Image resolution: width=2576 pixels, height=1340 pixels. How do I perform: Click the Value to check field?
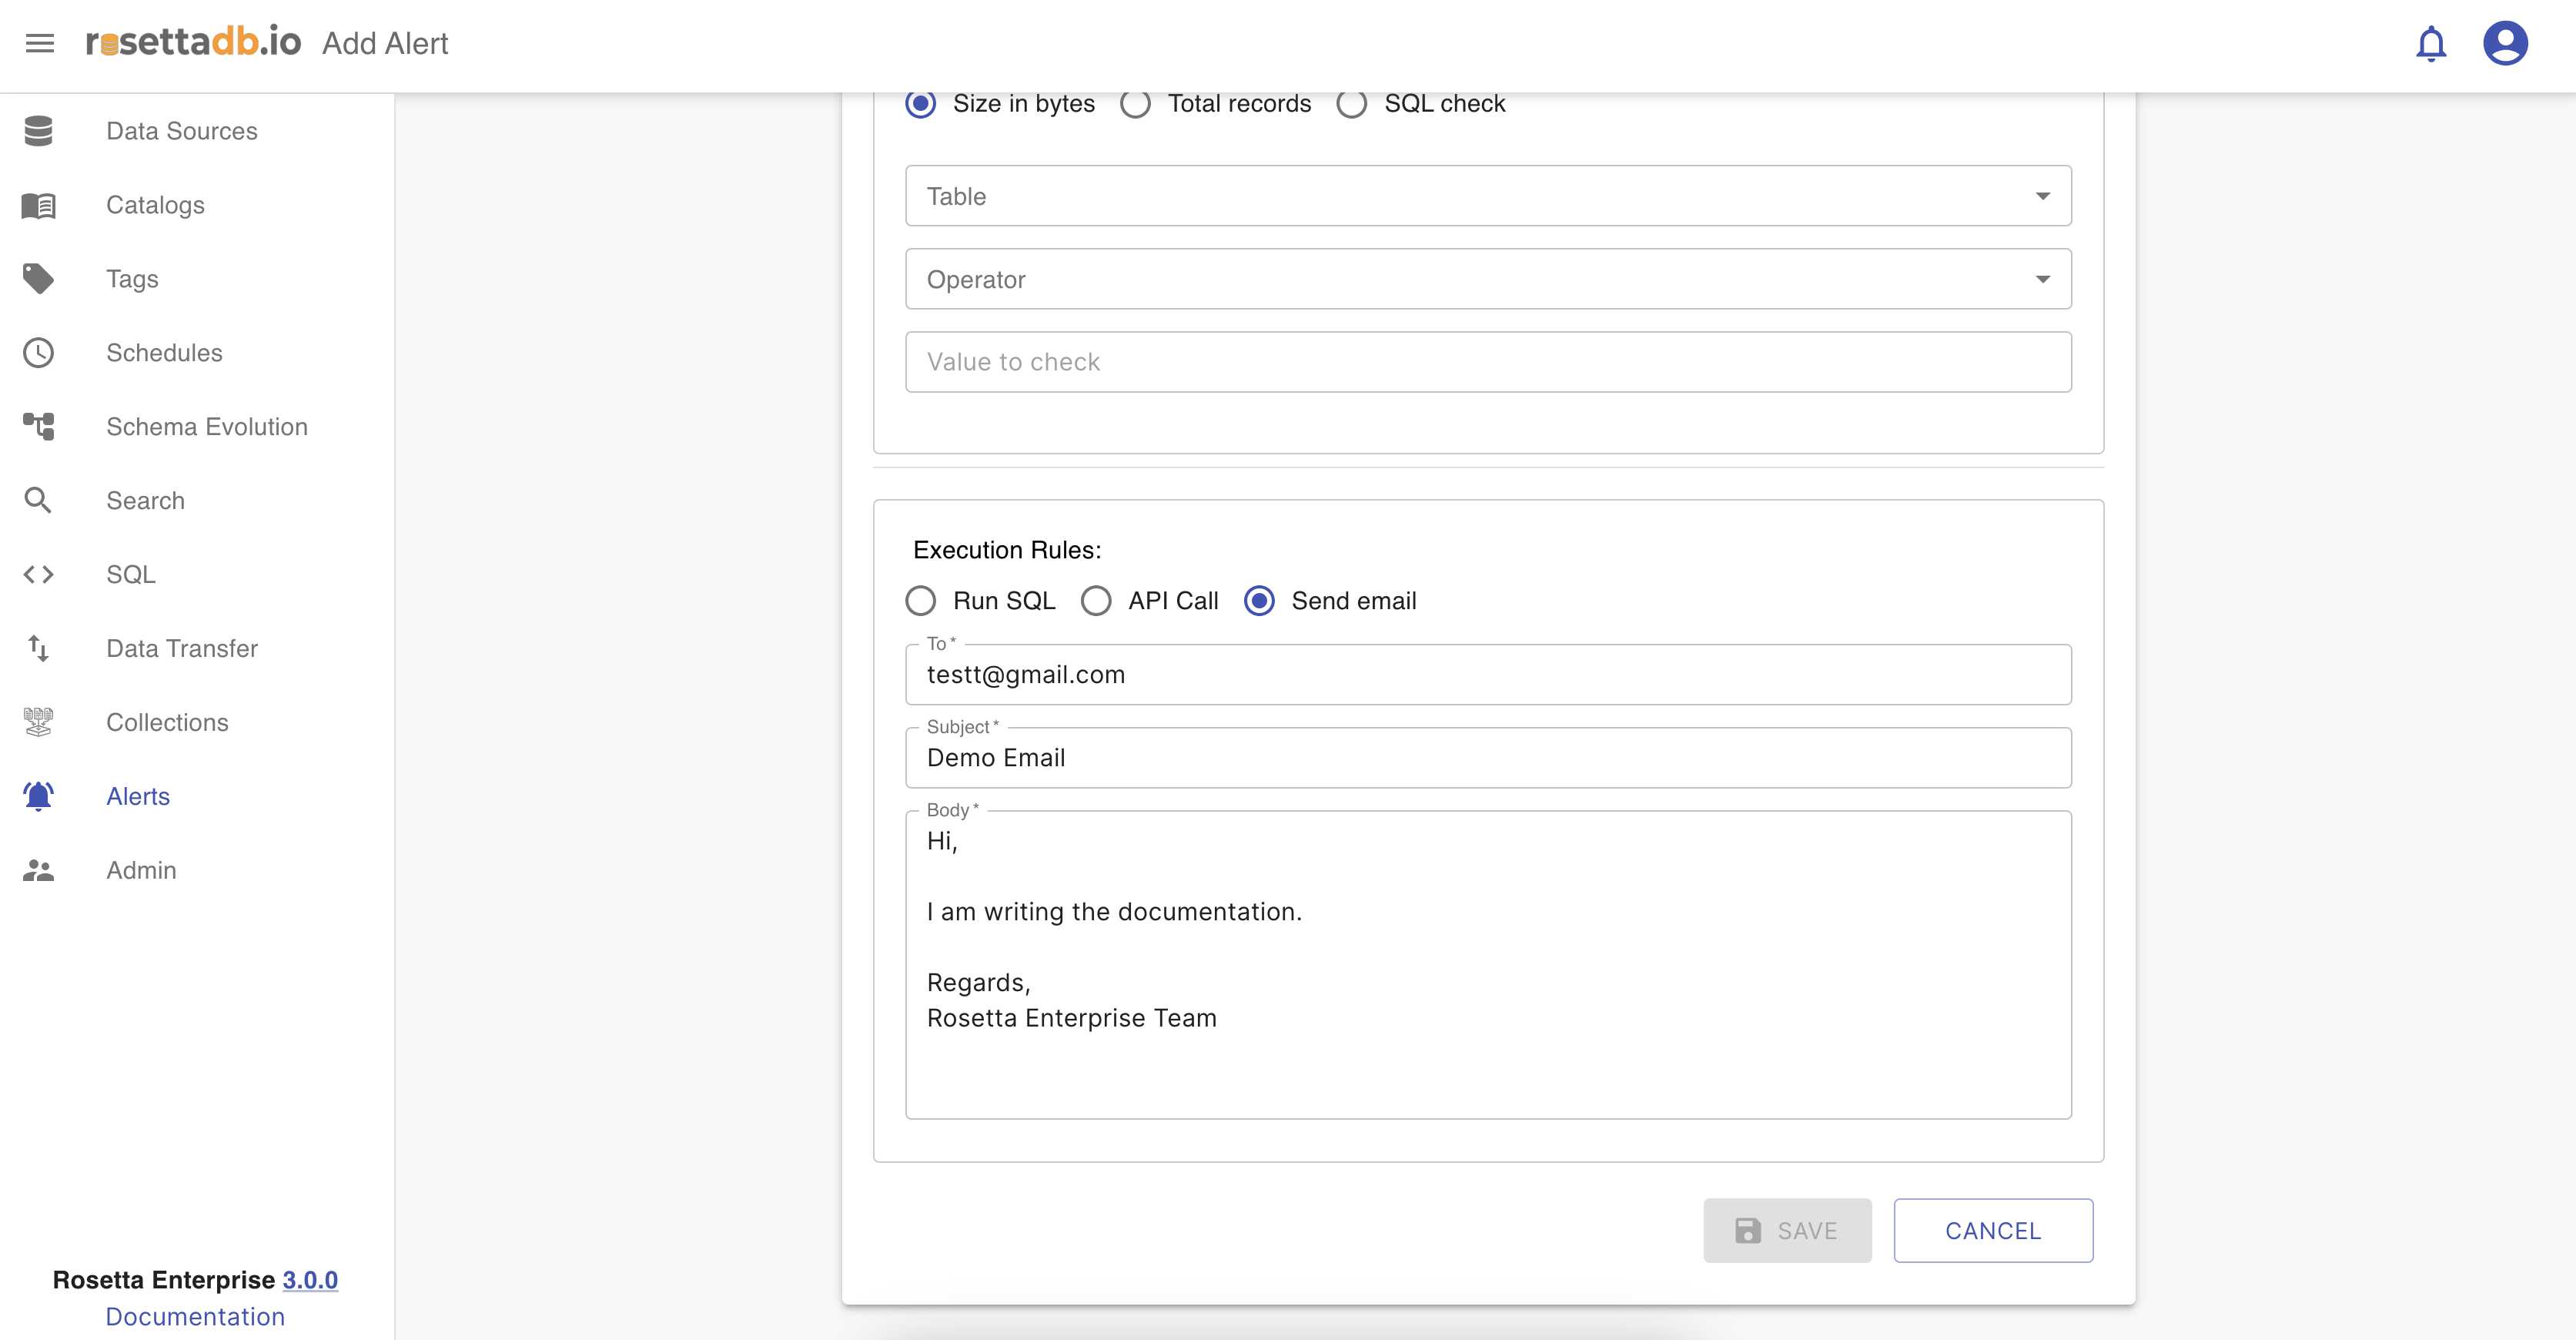coord(1488,362)
